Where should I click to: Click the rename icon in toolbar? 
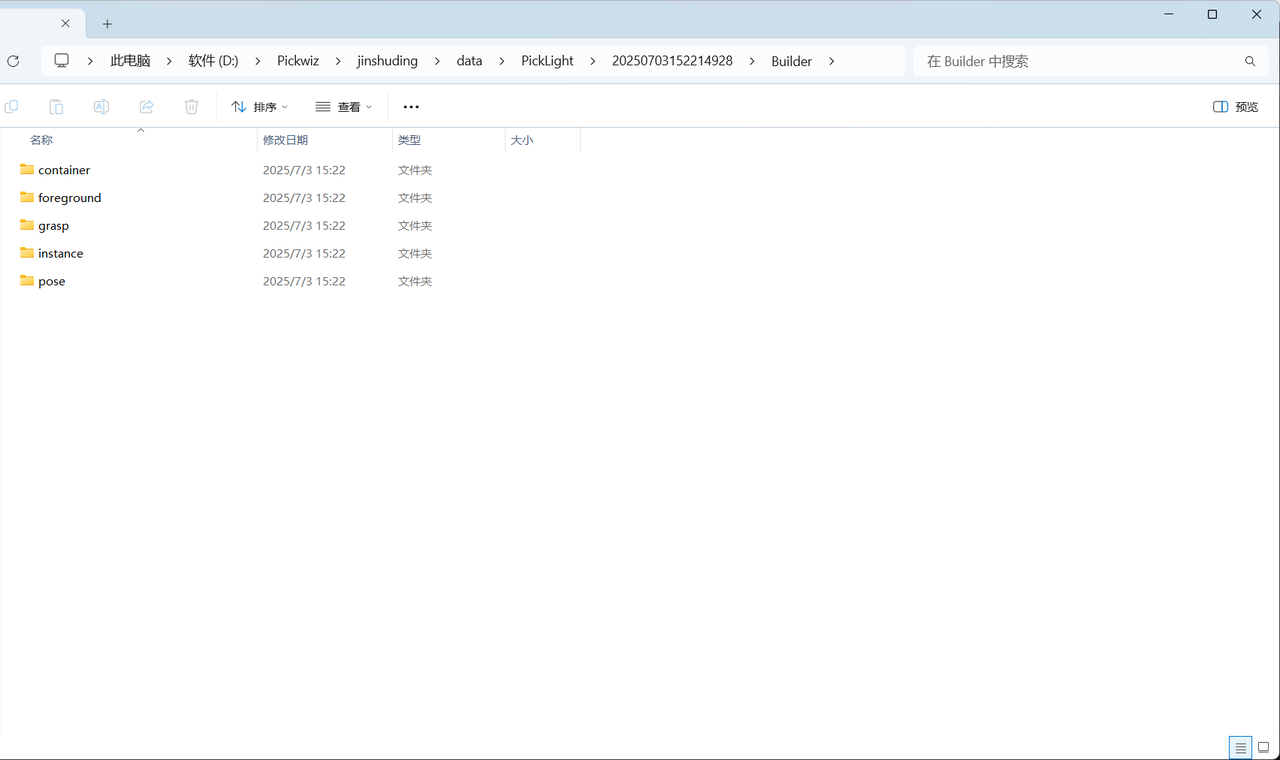[x=101, y=107]
